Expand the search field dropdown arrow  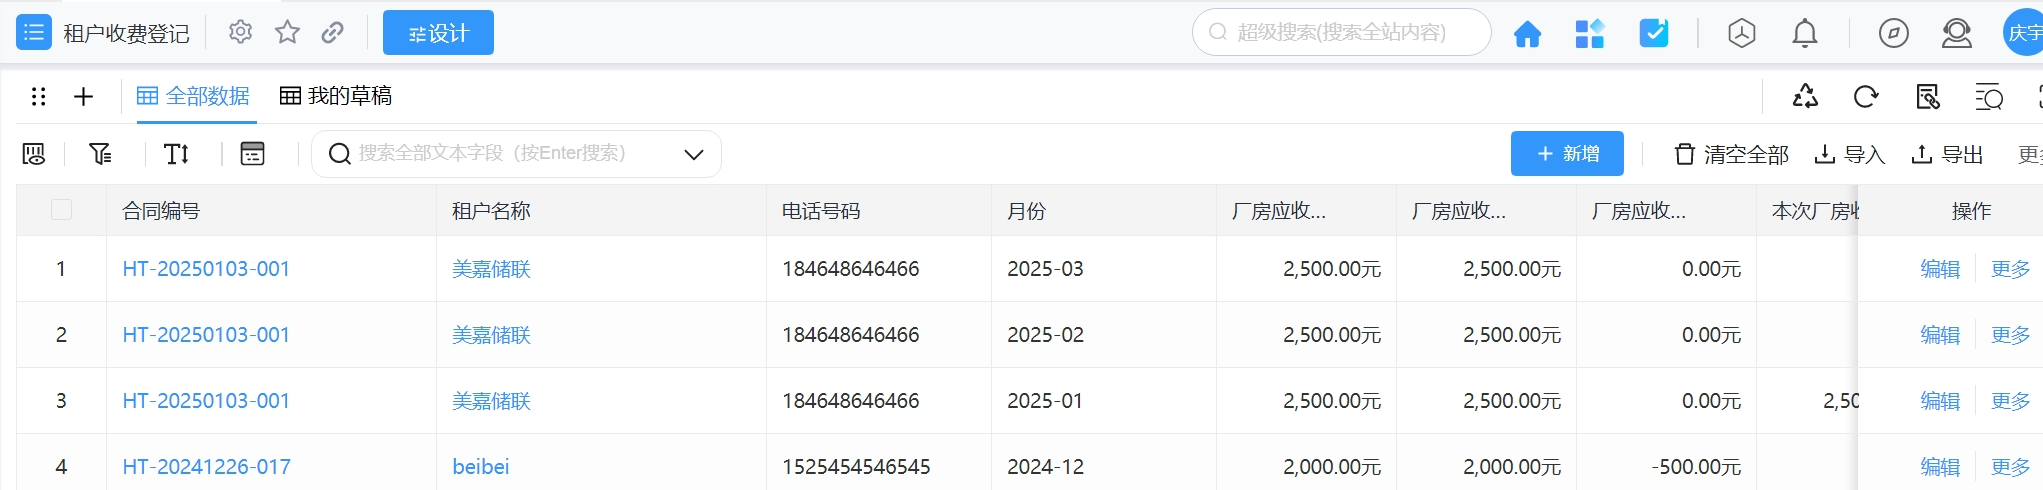(693, 154)
